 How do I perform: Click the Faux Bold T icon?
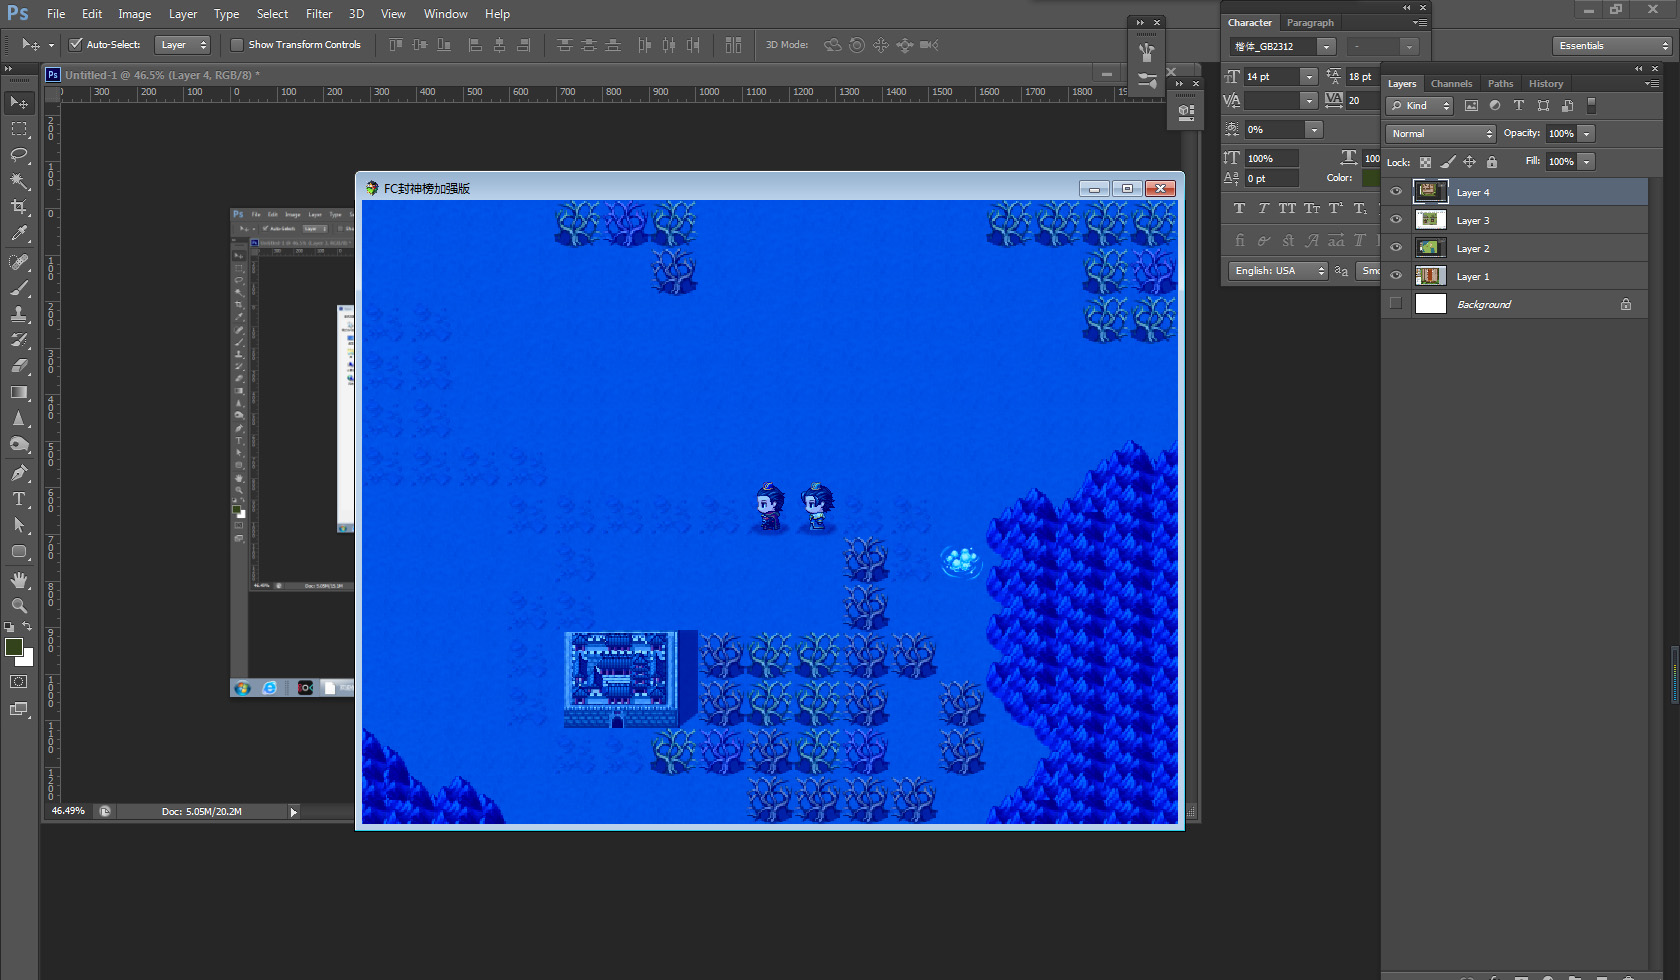click(1239, 208)
